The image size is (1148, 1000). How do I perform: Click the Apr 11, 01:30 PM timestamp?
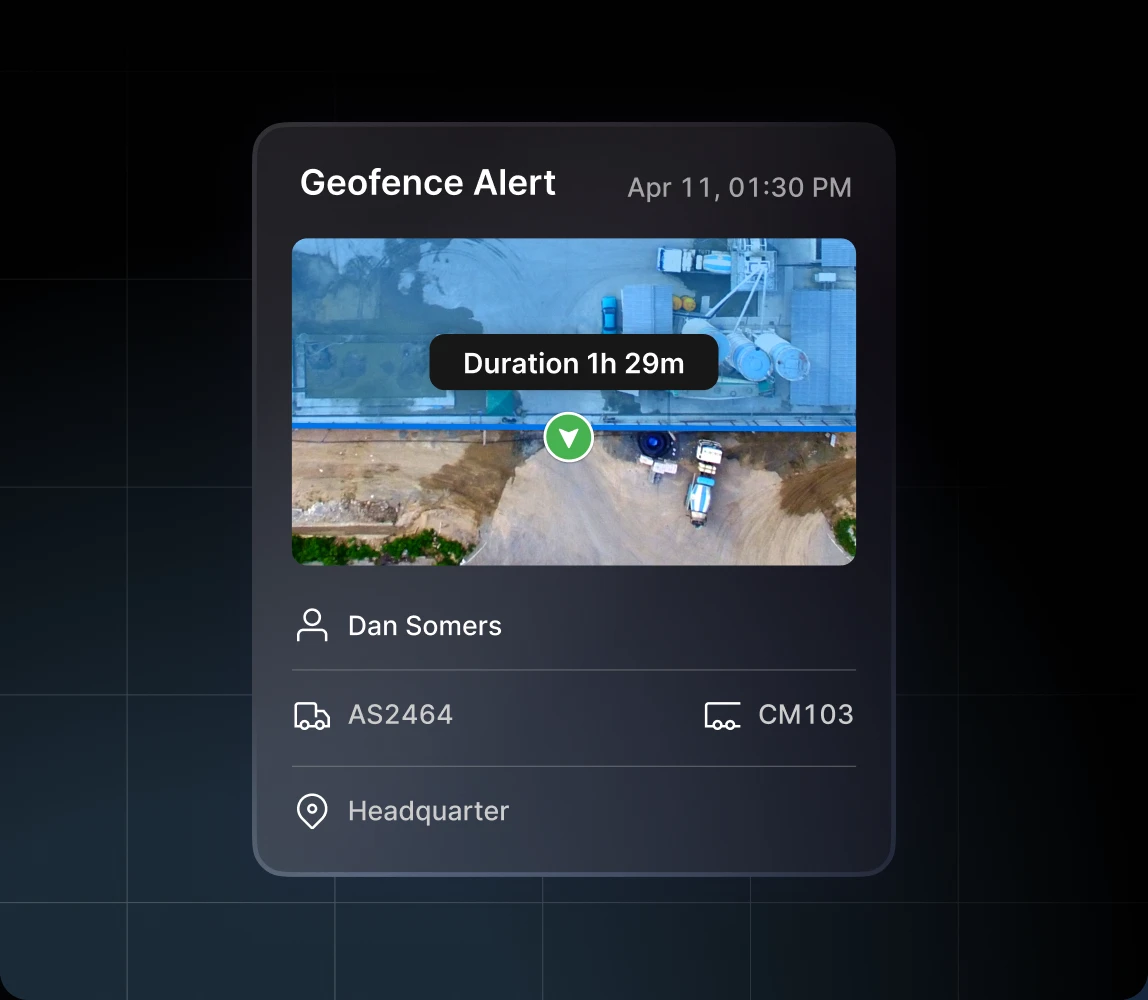(x=739, y=188)
